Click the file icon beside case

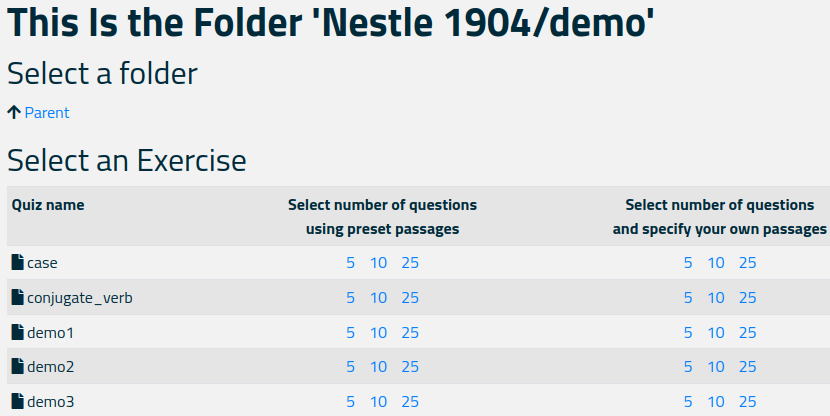click(x=17, y=262)
